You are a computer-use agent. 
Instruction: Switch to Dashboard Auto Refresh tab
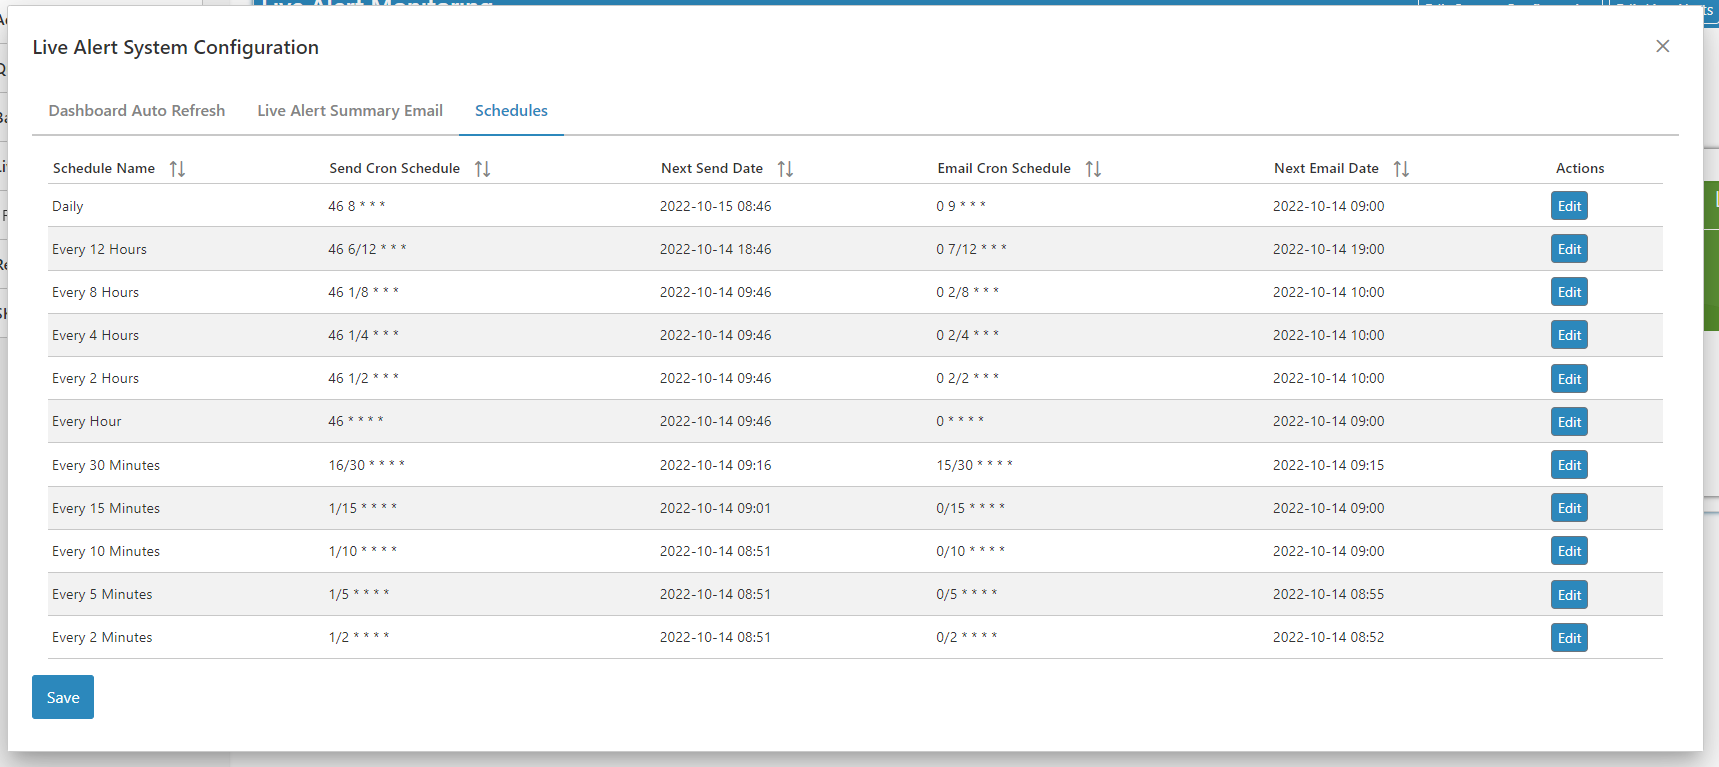tap(137, 111)
